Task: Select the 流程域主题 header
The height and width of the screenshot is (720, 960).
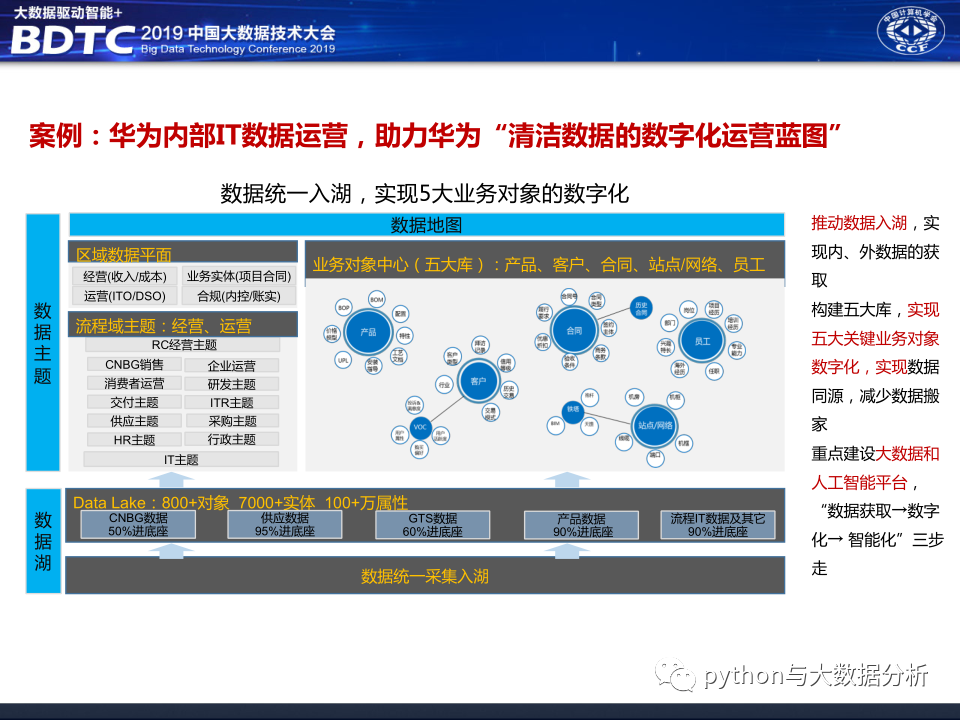Action: pos(183,325)
